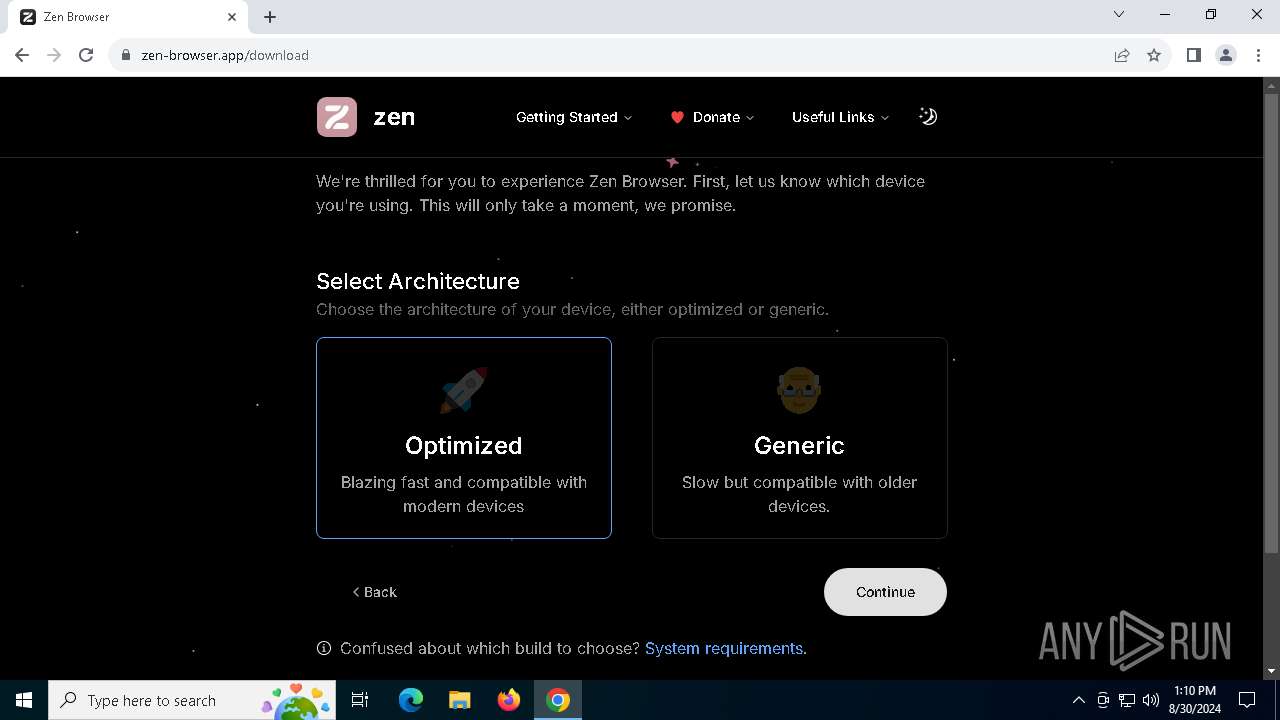Viewport: 1280px width, 720px height.
Task: Launch Firefox from the taskbar
Action: pos(509,700)
